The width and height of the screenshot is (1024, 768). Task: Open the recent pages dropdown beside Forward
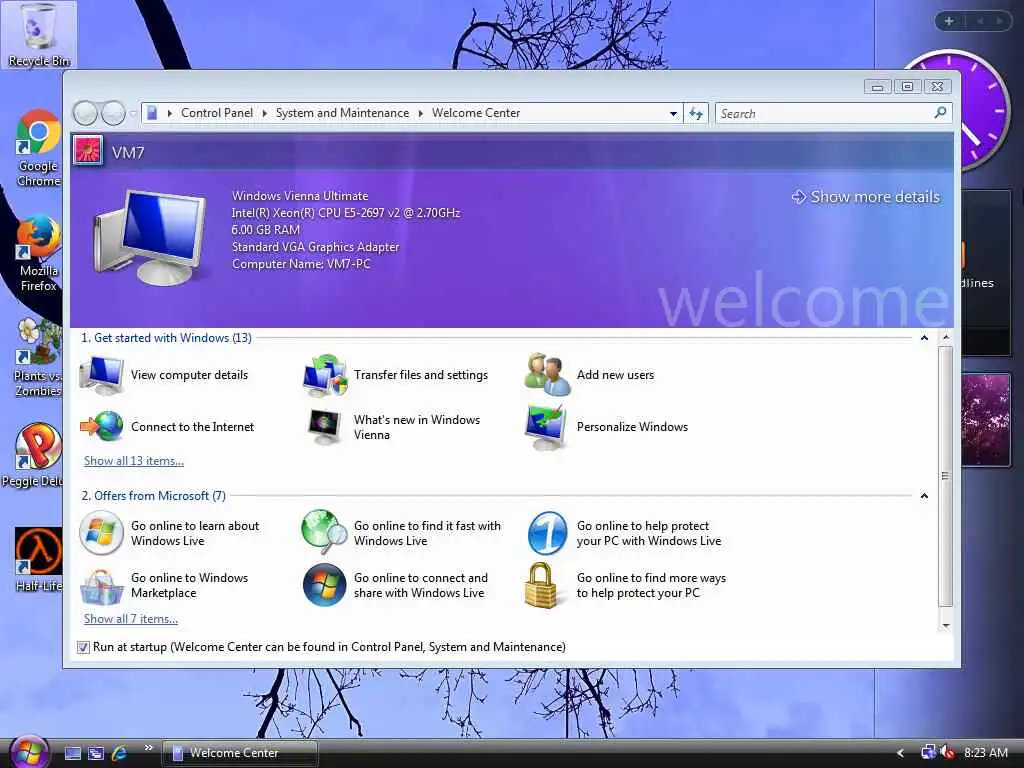(133, 114)
